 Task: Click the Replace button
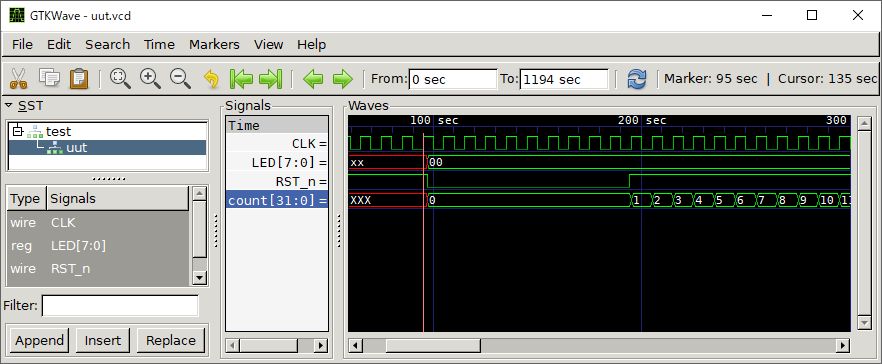171,340
